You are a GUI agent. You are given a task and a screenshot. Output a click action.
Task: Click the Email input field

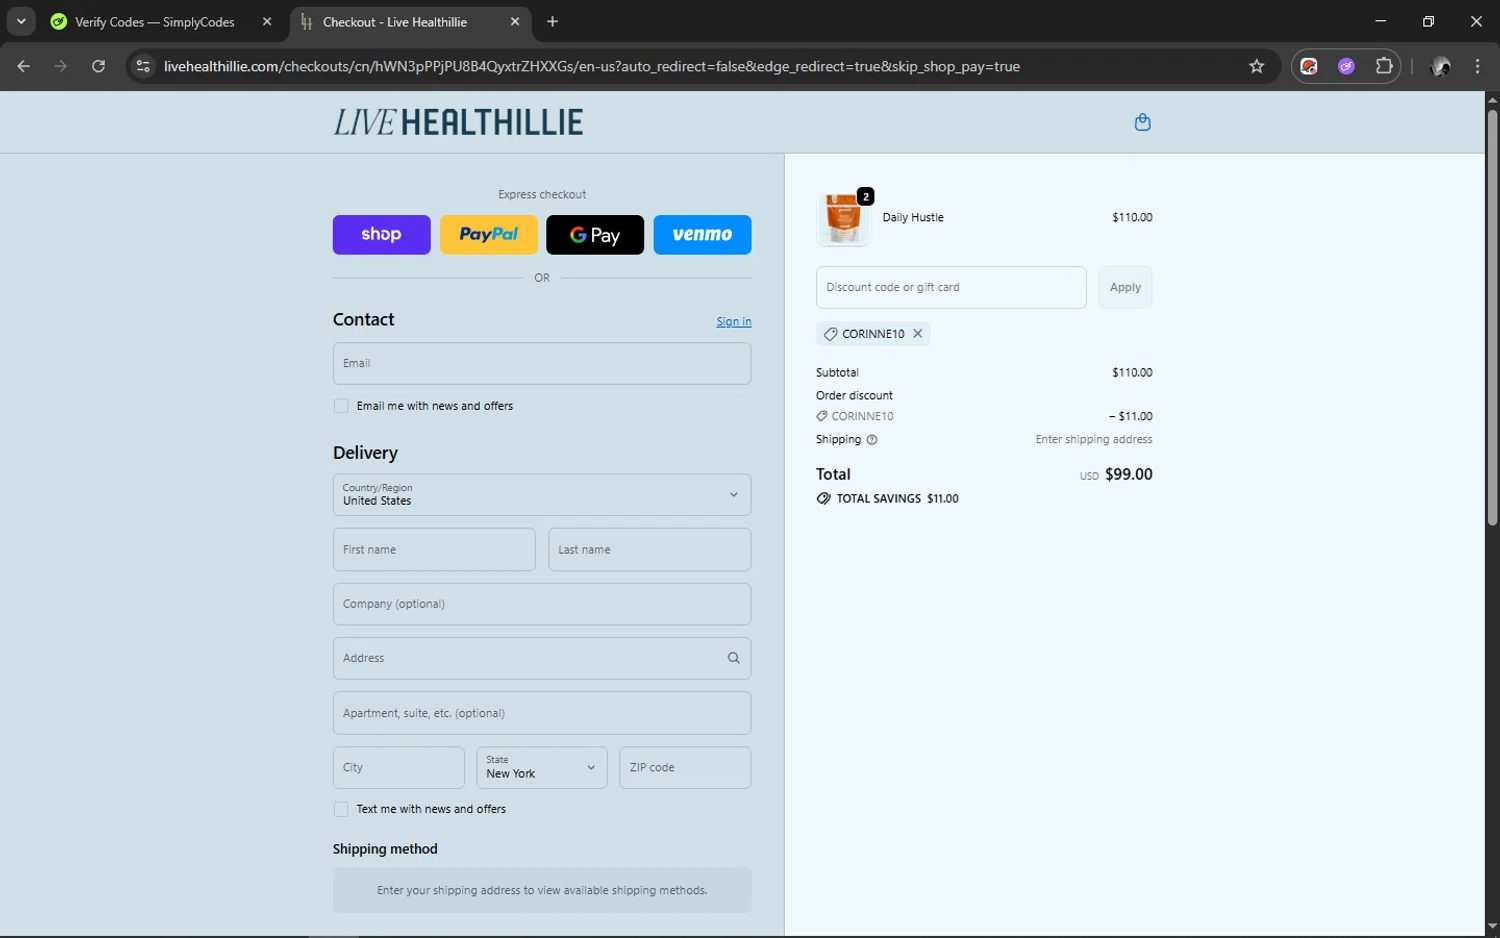tap(542, 364)
